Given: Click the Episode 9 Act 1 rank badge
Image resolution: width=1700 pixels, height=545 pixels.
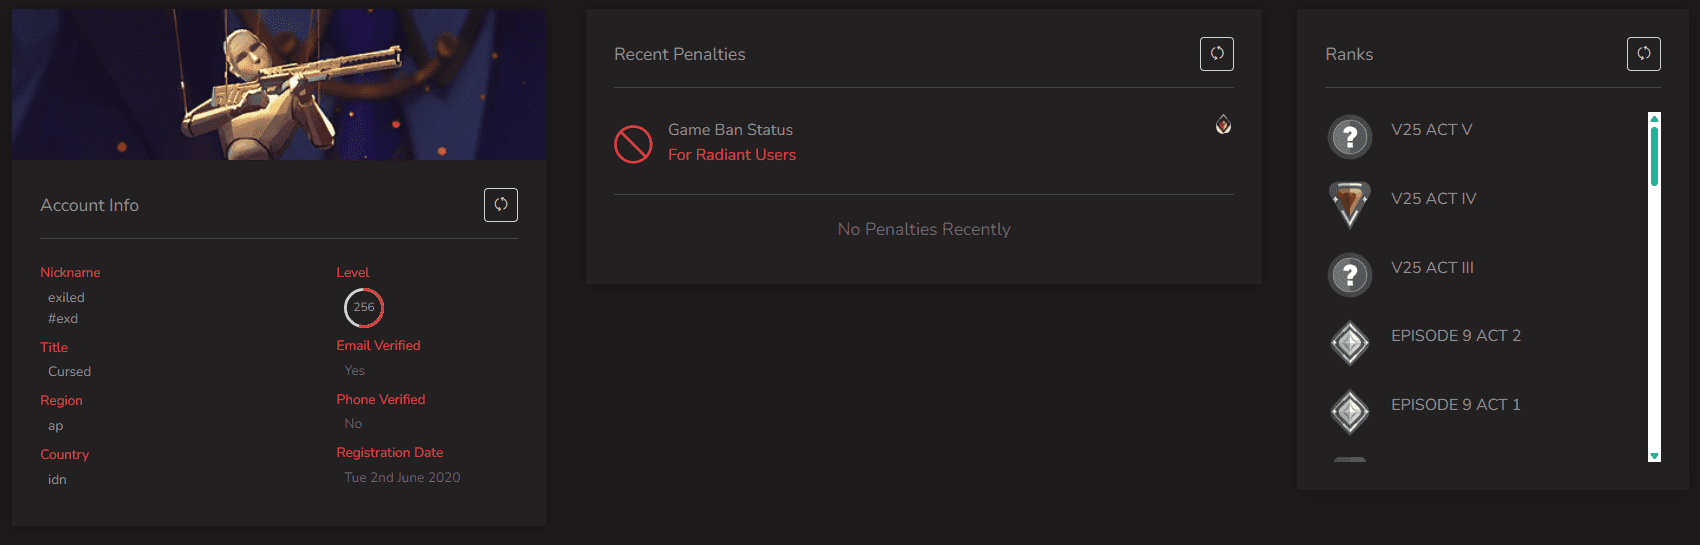Looking at the screenshot, I should coord(1350,411).
